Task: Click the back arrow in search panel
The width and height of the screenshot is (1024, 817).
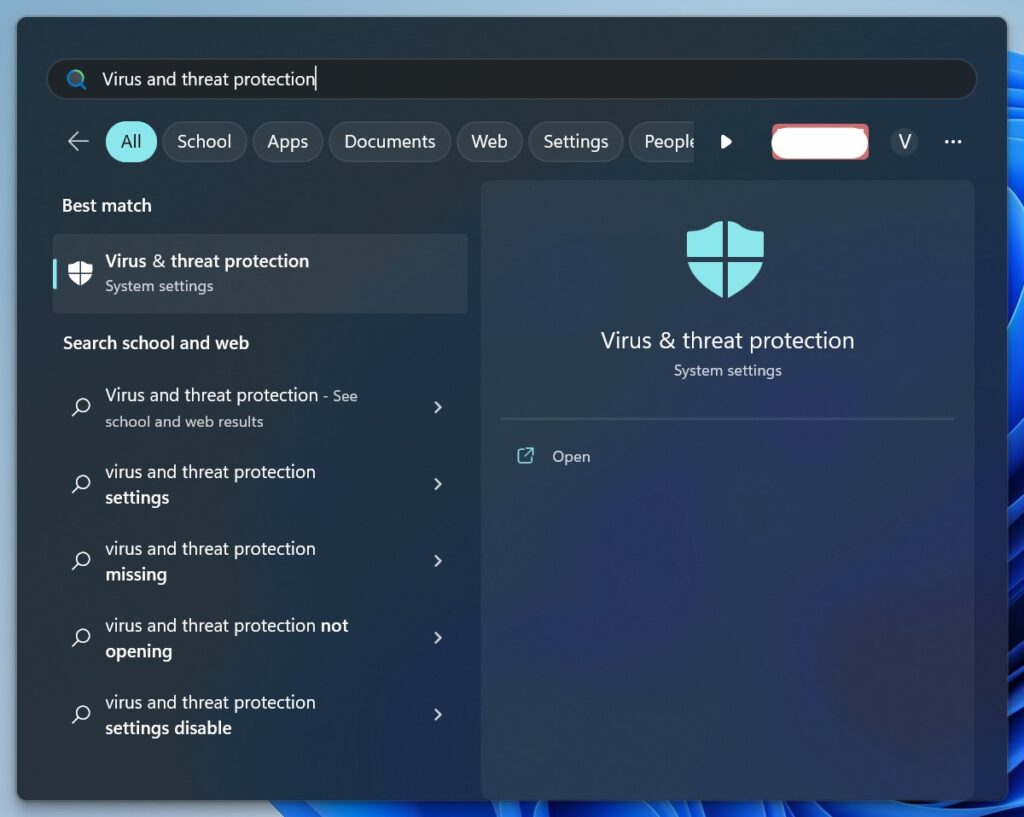Action: (x=78, y=142)
